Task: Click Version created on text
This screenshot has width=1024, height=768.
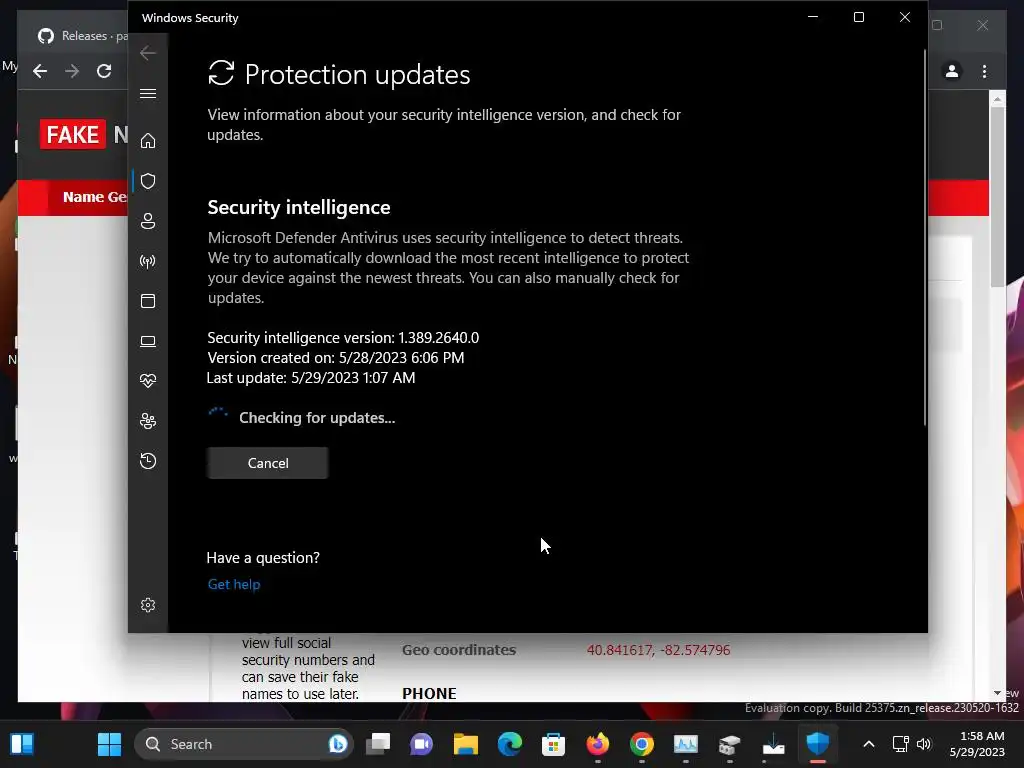Action: coord(336,358)
